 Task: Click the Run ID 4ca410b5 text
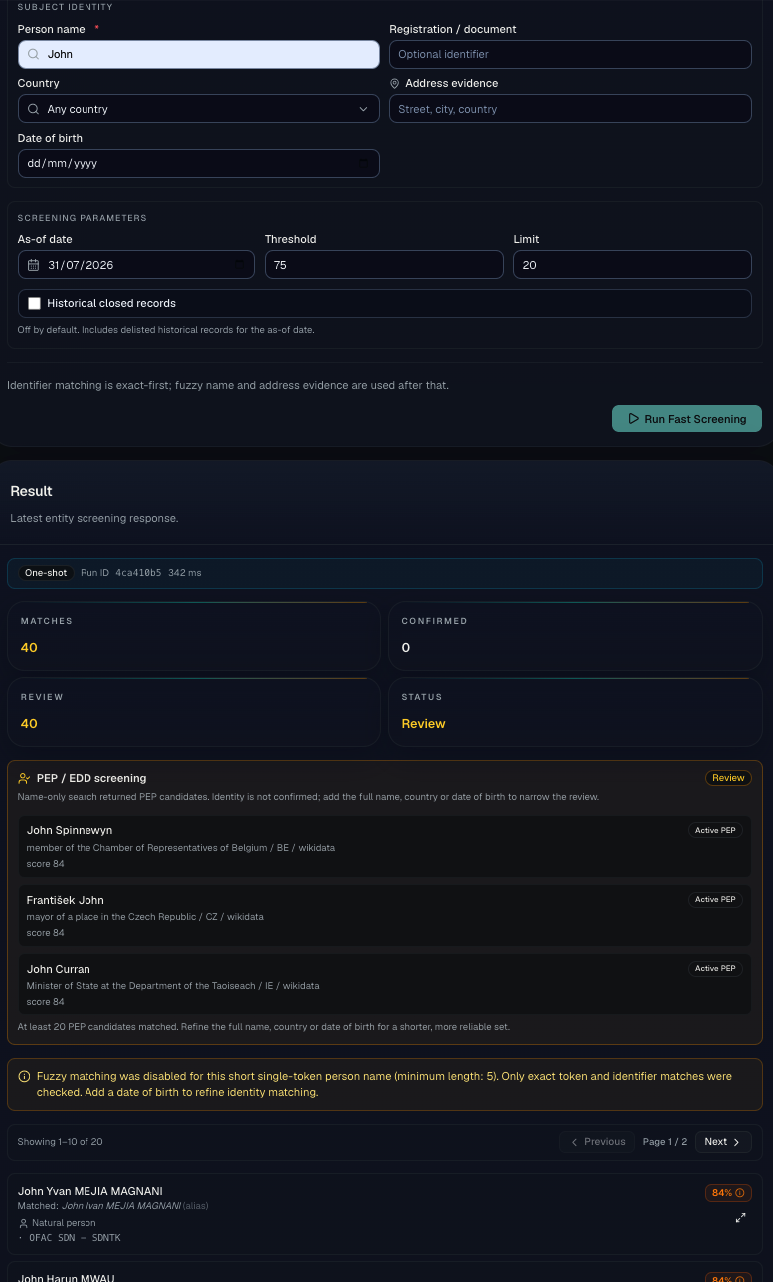tap(120, 573)
